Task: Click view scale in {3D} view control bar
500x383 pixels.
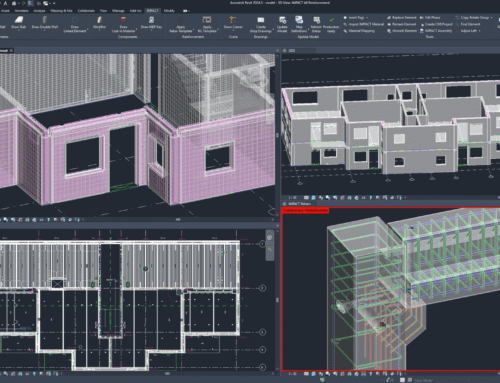Action: tap(292, 198)
